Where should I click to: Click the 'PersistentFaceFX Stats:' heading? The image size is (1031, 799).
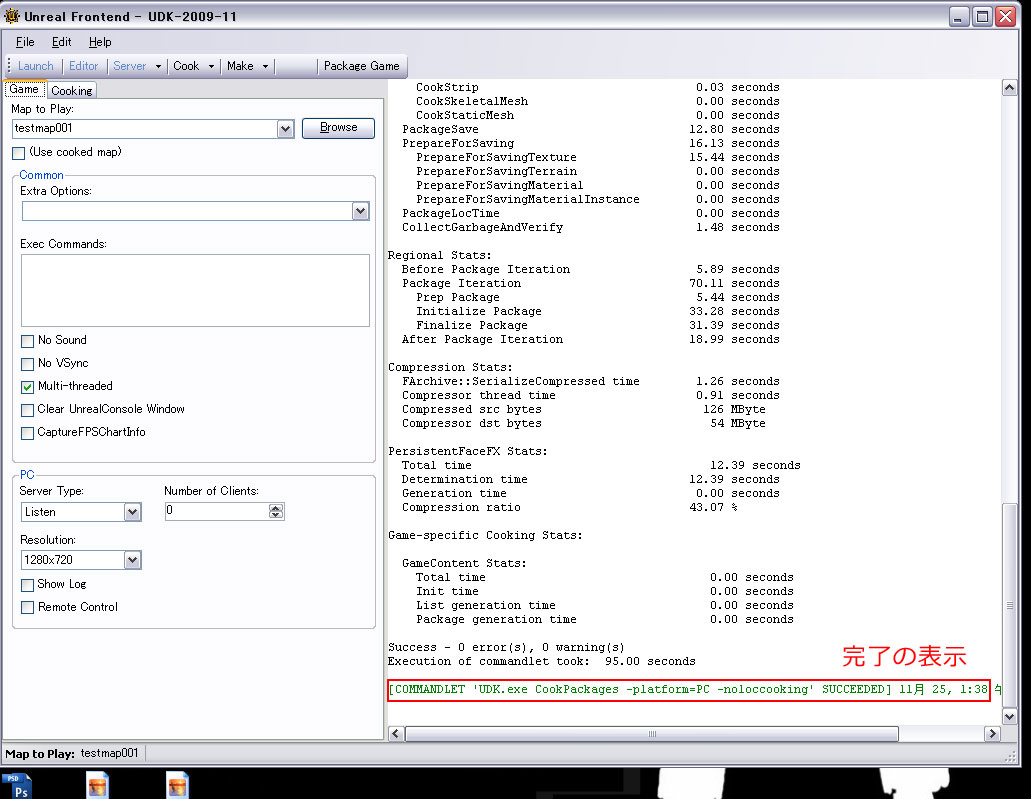[x=468, y=451]
